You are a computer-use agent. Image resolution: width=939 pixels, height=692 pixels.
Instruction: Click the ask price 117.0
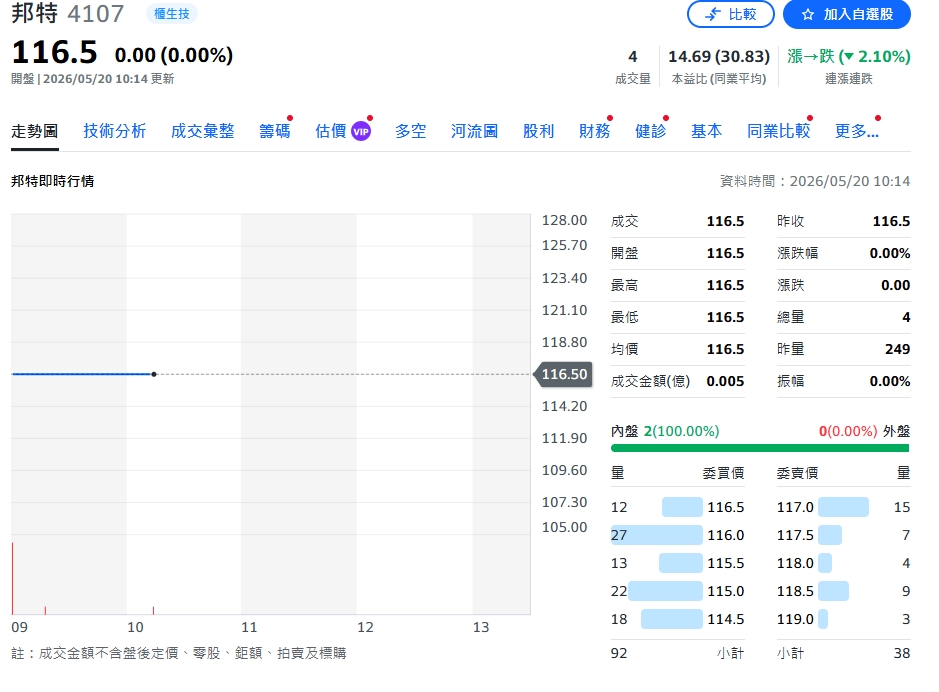[795, 507]
